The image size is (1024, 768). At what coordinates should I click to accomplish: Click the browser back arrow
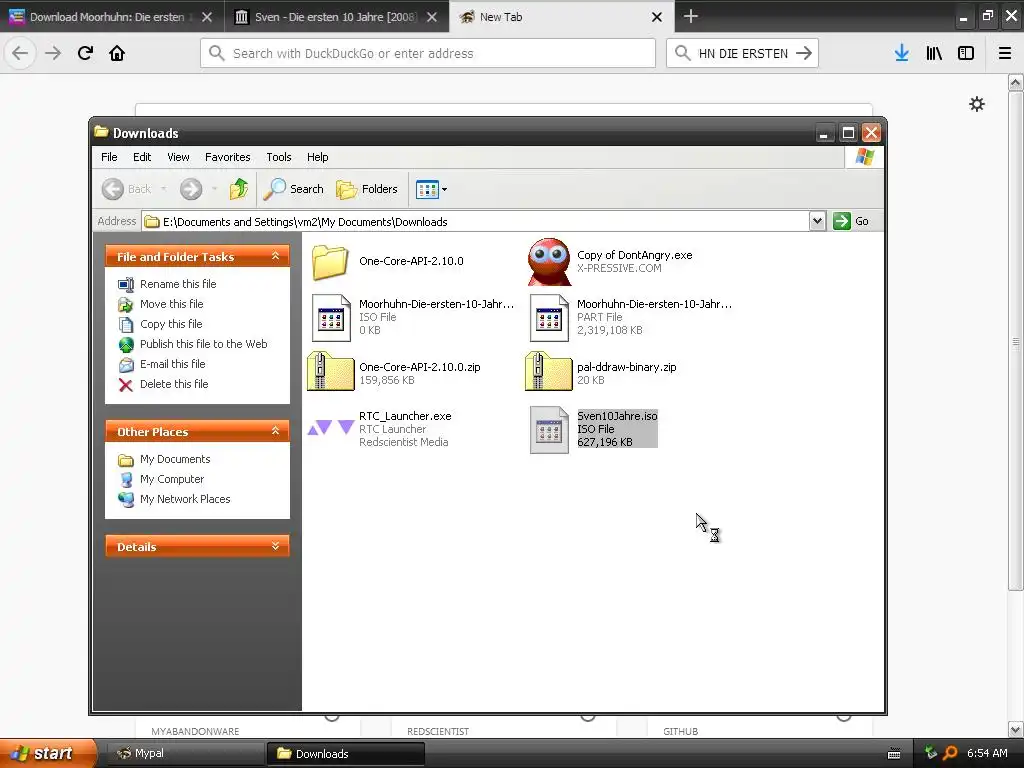pyautogui.click(x=20, y=53)
